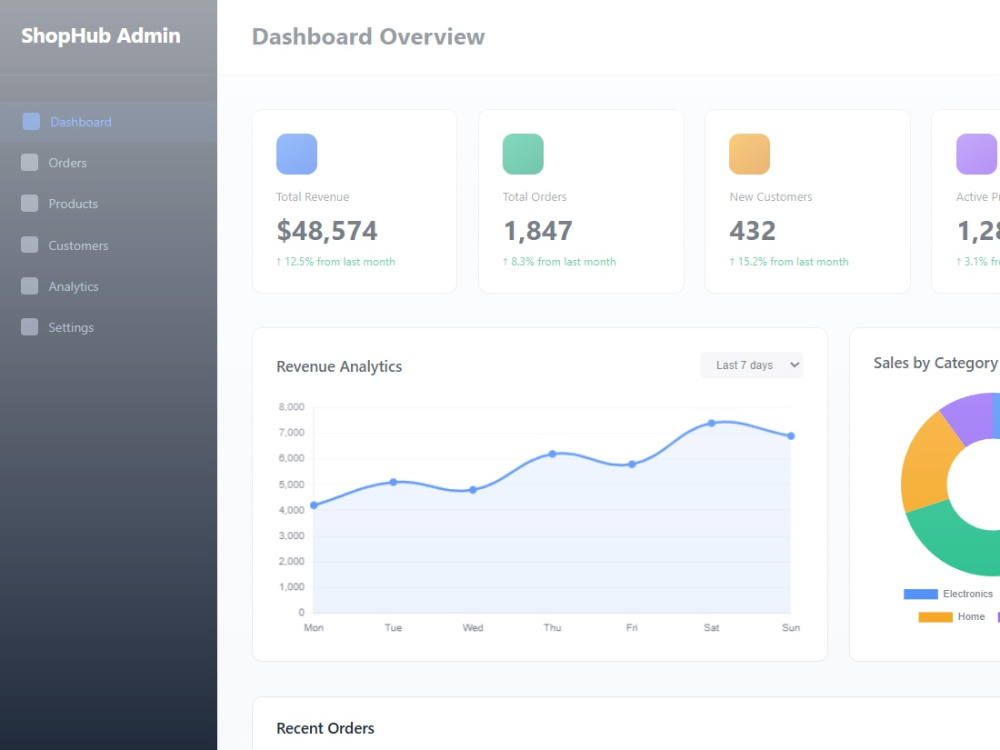Viewport: 1000px width, 750px height.
Task: Click the blue Total Revenue card icon
Action: click(x=297, y=154)
